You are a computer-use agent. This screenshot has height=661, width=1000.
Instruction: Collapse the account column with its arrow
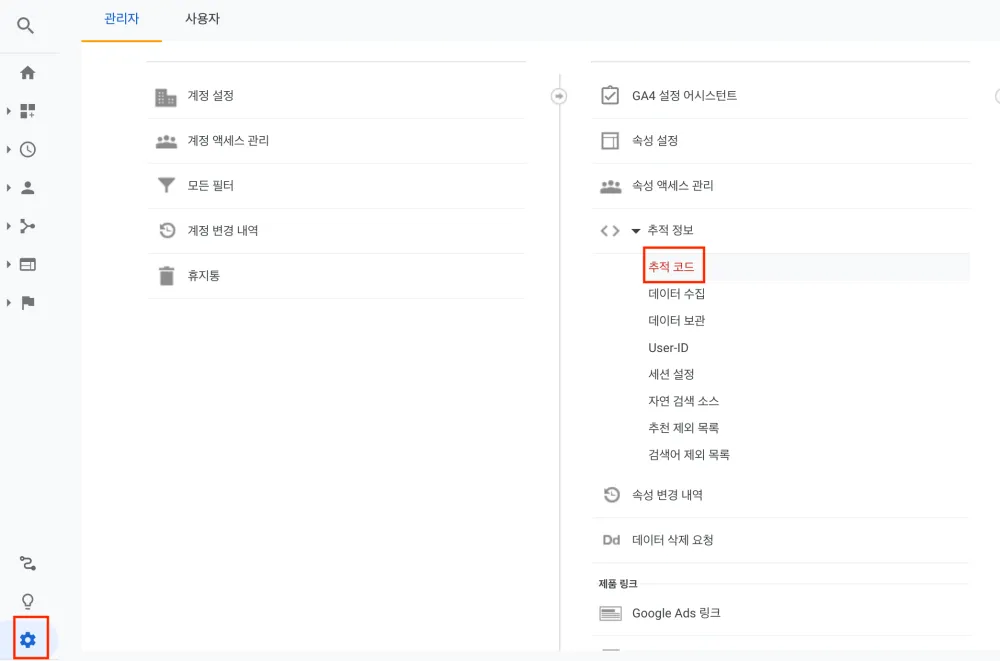pos(558,96)
